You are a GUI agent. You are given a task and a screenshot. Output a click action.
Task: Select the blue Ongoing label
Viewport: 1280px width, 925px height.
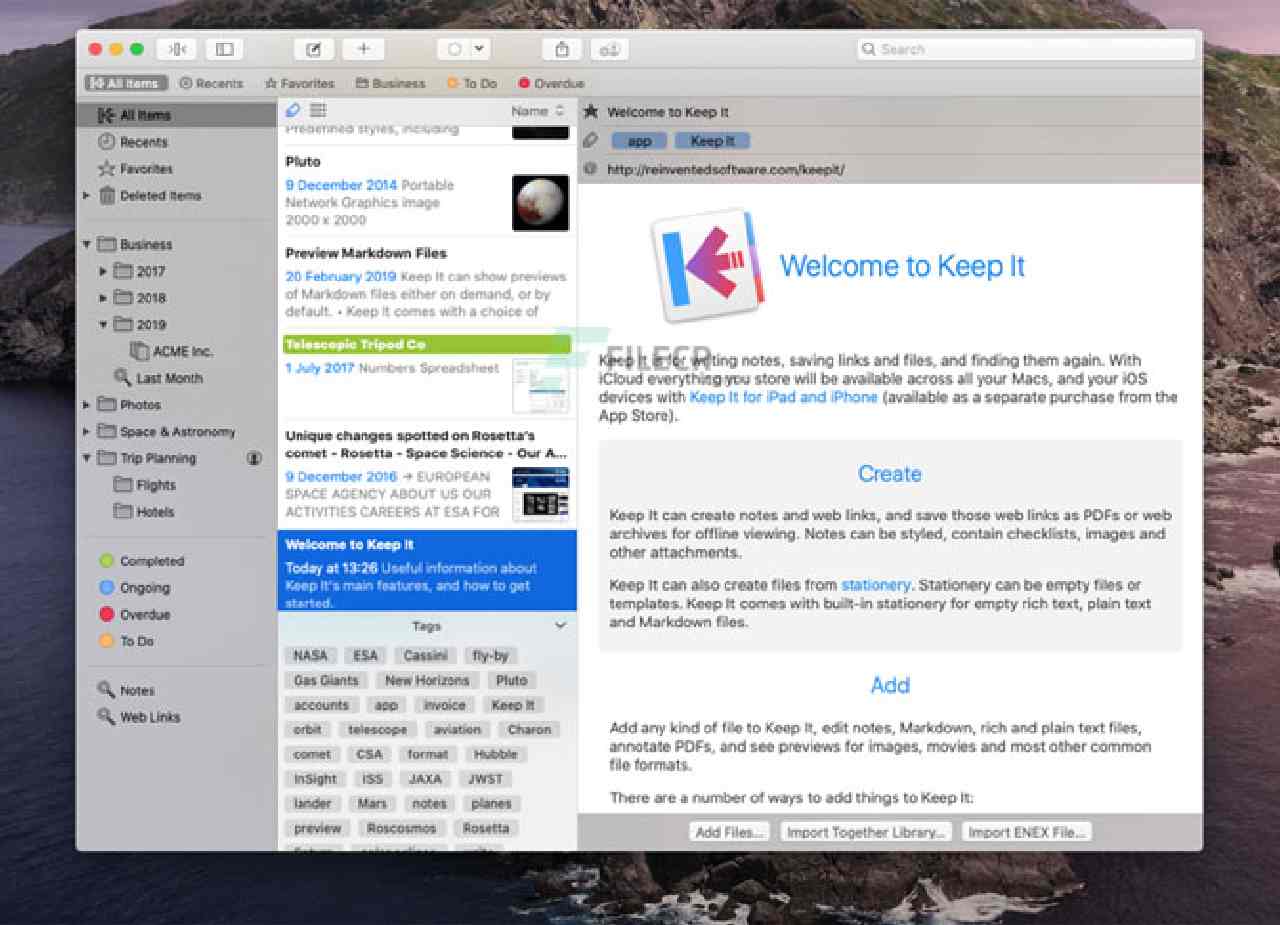pos(135,588)
